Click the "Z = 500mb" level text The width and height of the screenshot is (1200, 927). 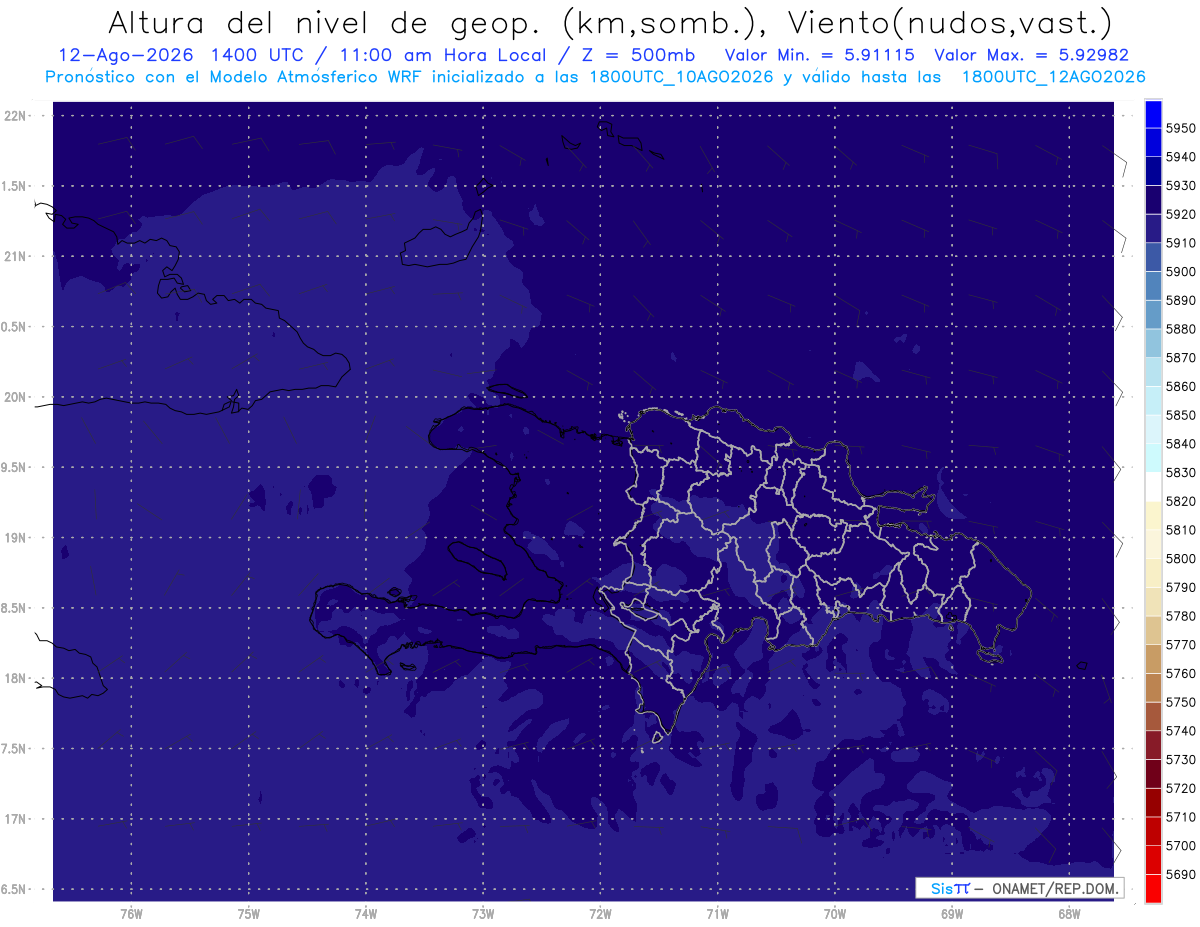click(x=633, y=56)
